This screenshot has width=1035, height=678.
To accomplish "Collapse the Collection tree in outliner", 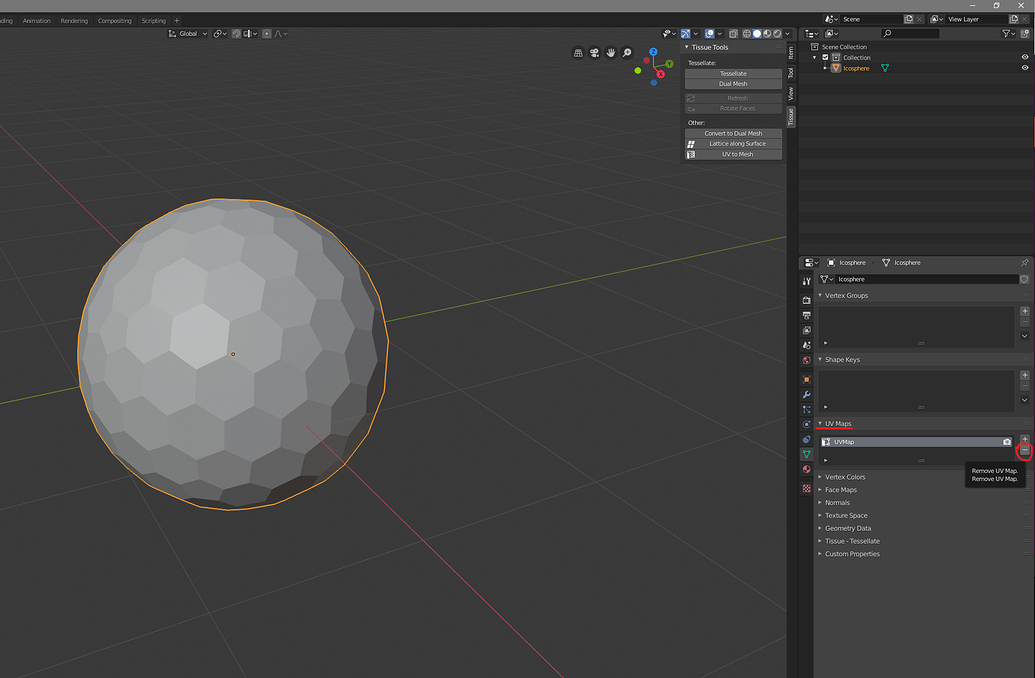I will [x=815, y=57].
